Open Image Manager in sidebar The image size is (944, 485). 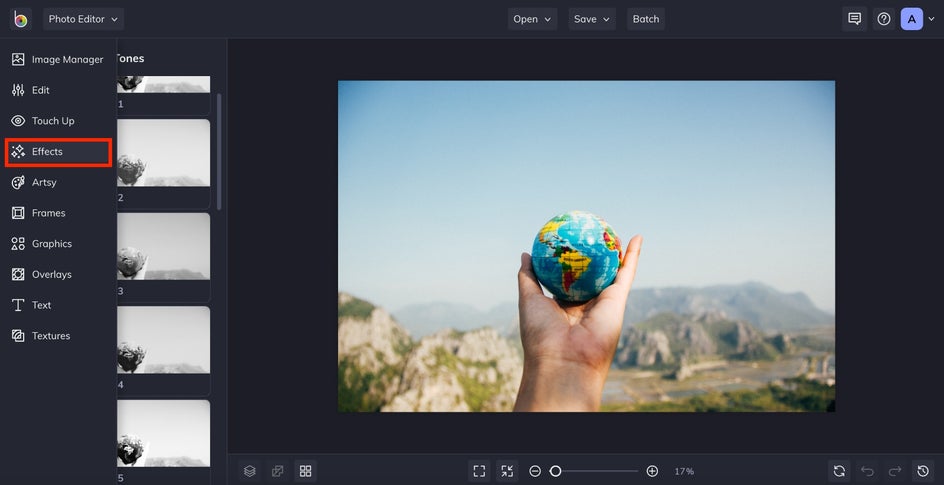coord(58,60)
